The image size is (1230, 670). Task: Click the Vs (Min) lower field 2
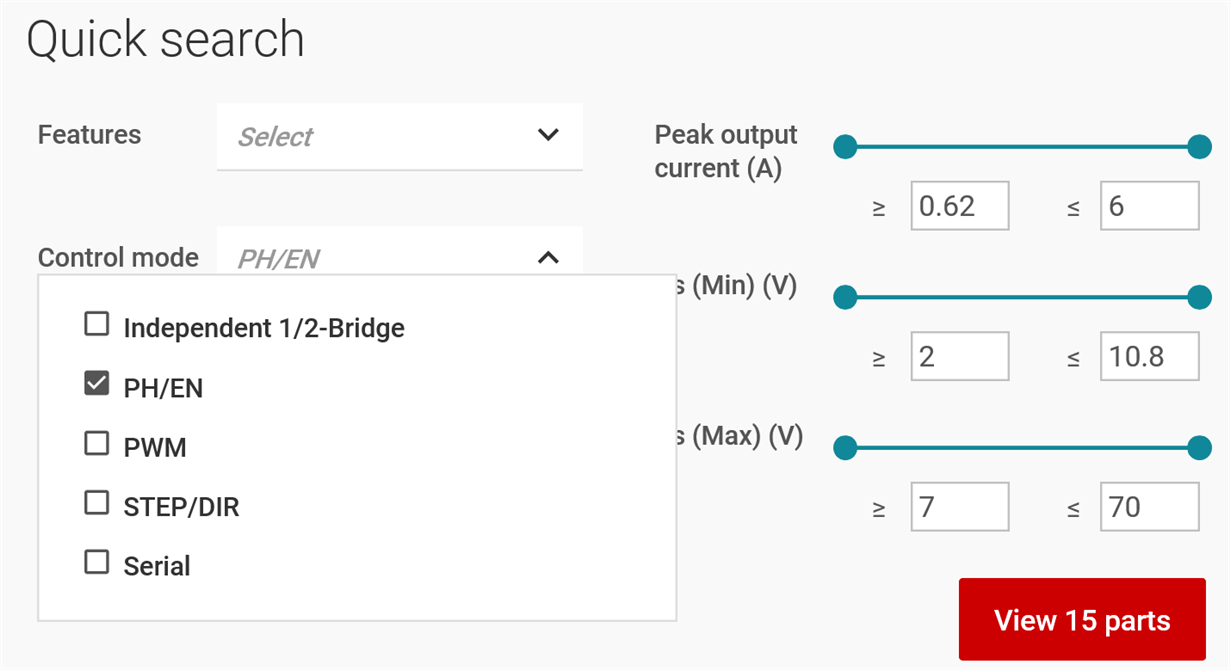(960, 357)
